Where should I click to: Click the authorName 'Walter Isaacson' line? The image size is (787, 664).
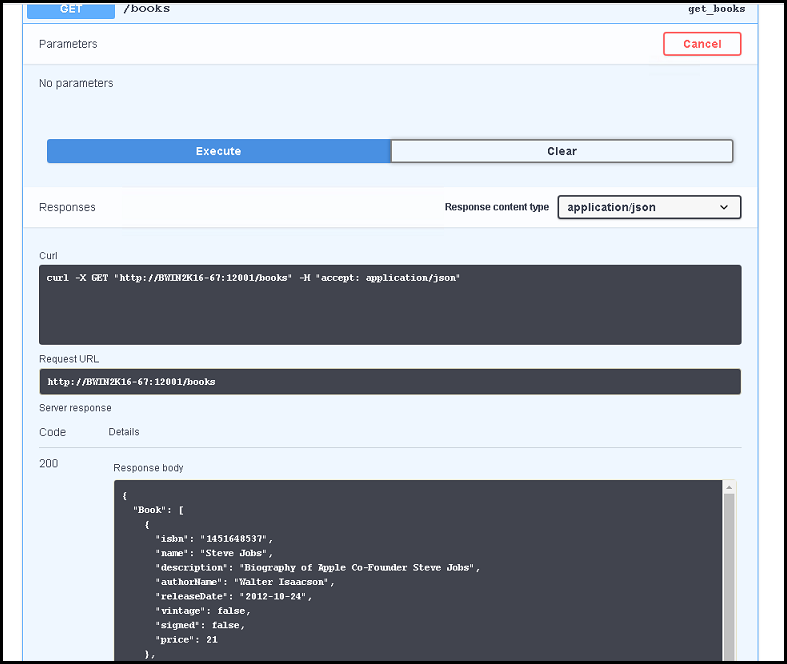(245, 582)
